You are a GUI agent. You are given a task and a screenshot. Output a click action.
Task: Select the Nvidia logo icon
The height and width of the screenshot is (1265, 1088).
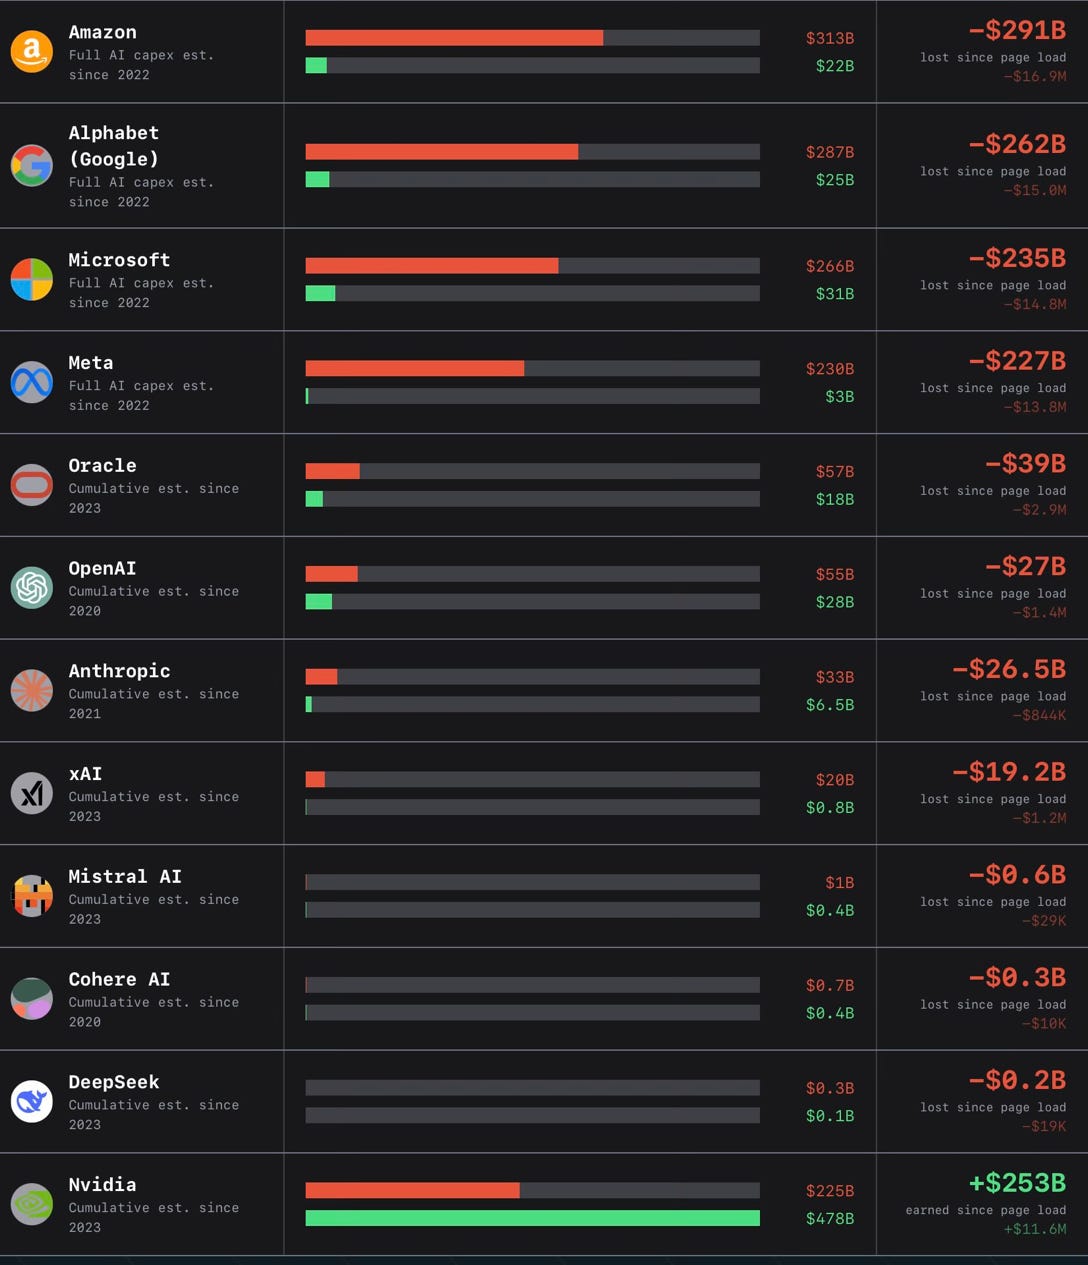pyautogui.click(x=32, y=1205)
